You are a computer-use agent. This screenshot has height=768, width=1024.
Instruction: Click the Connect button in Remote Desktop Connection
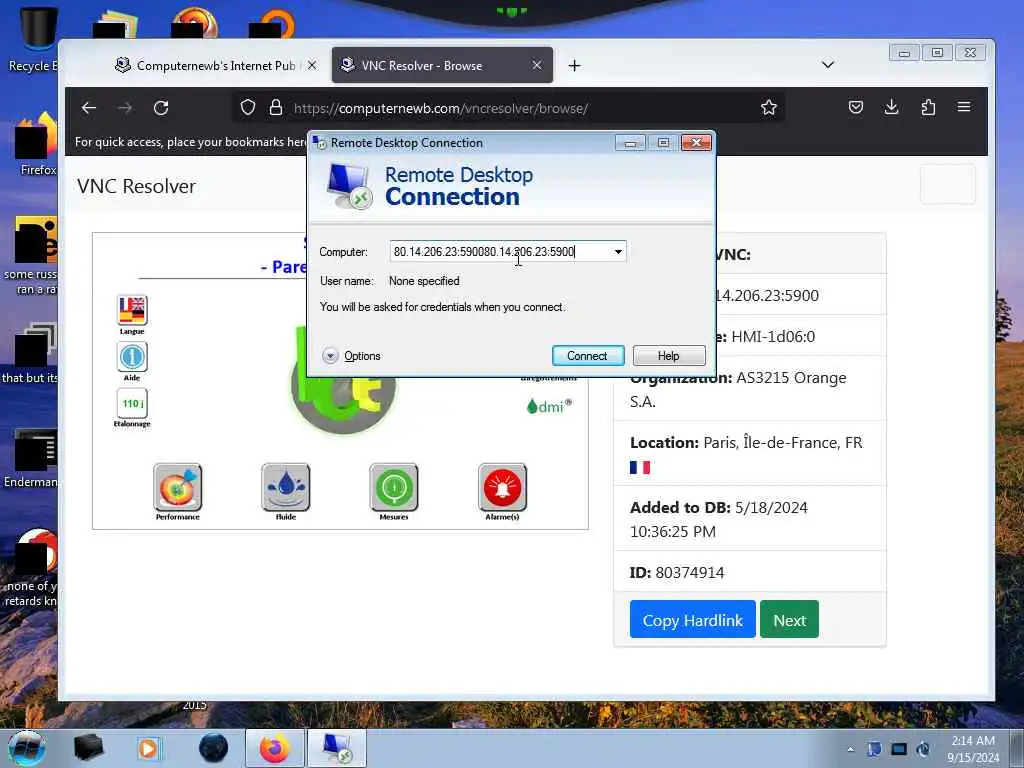[x=588, y=356]
